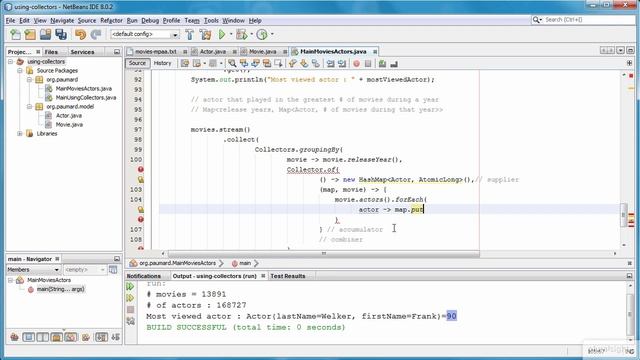Click the Build Project hammer icon

pos(190,35)
